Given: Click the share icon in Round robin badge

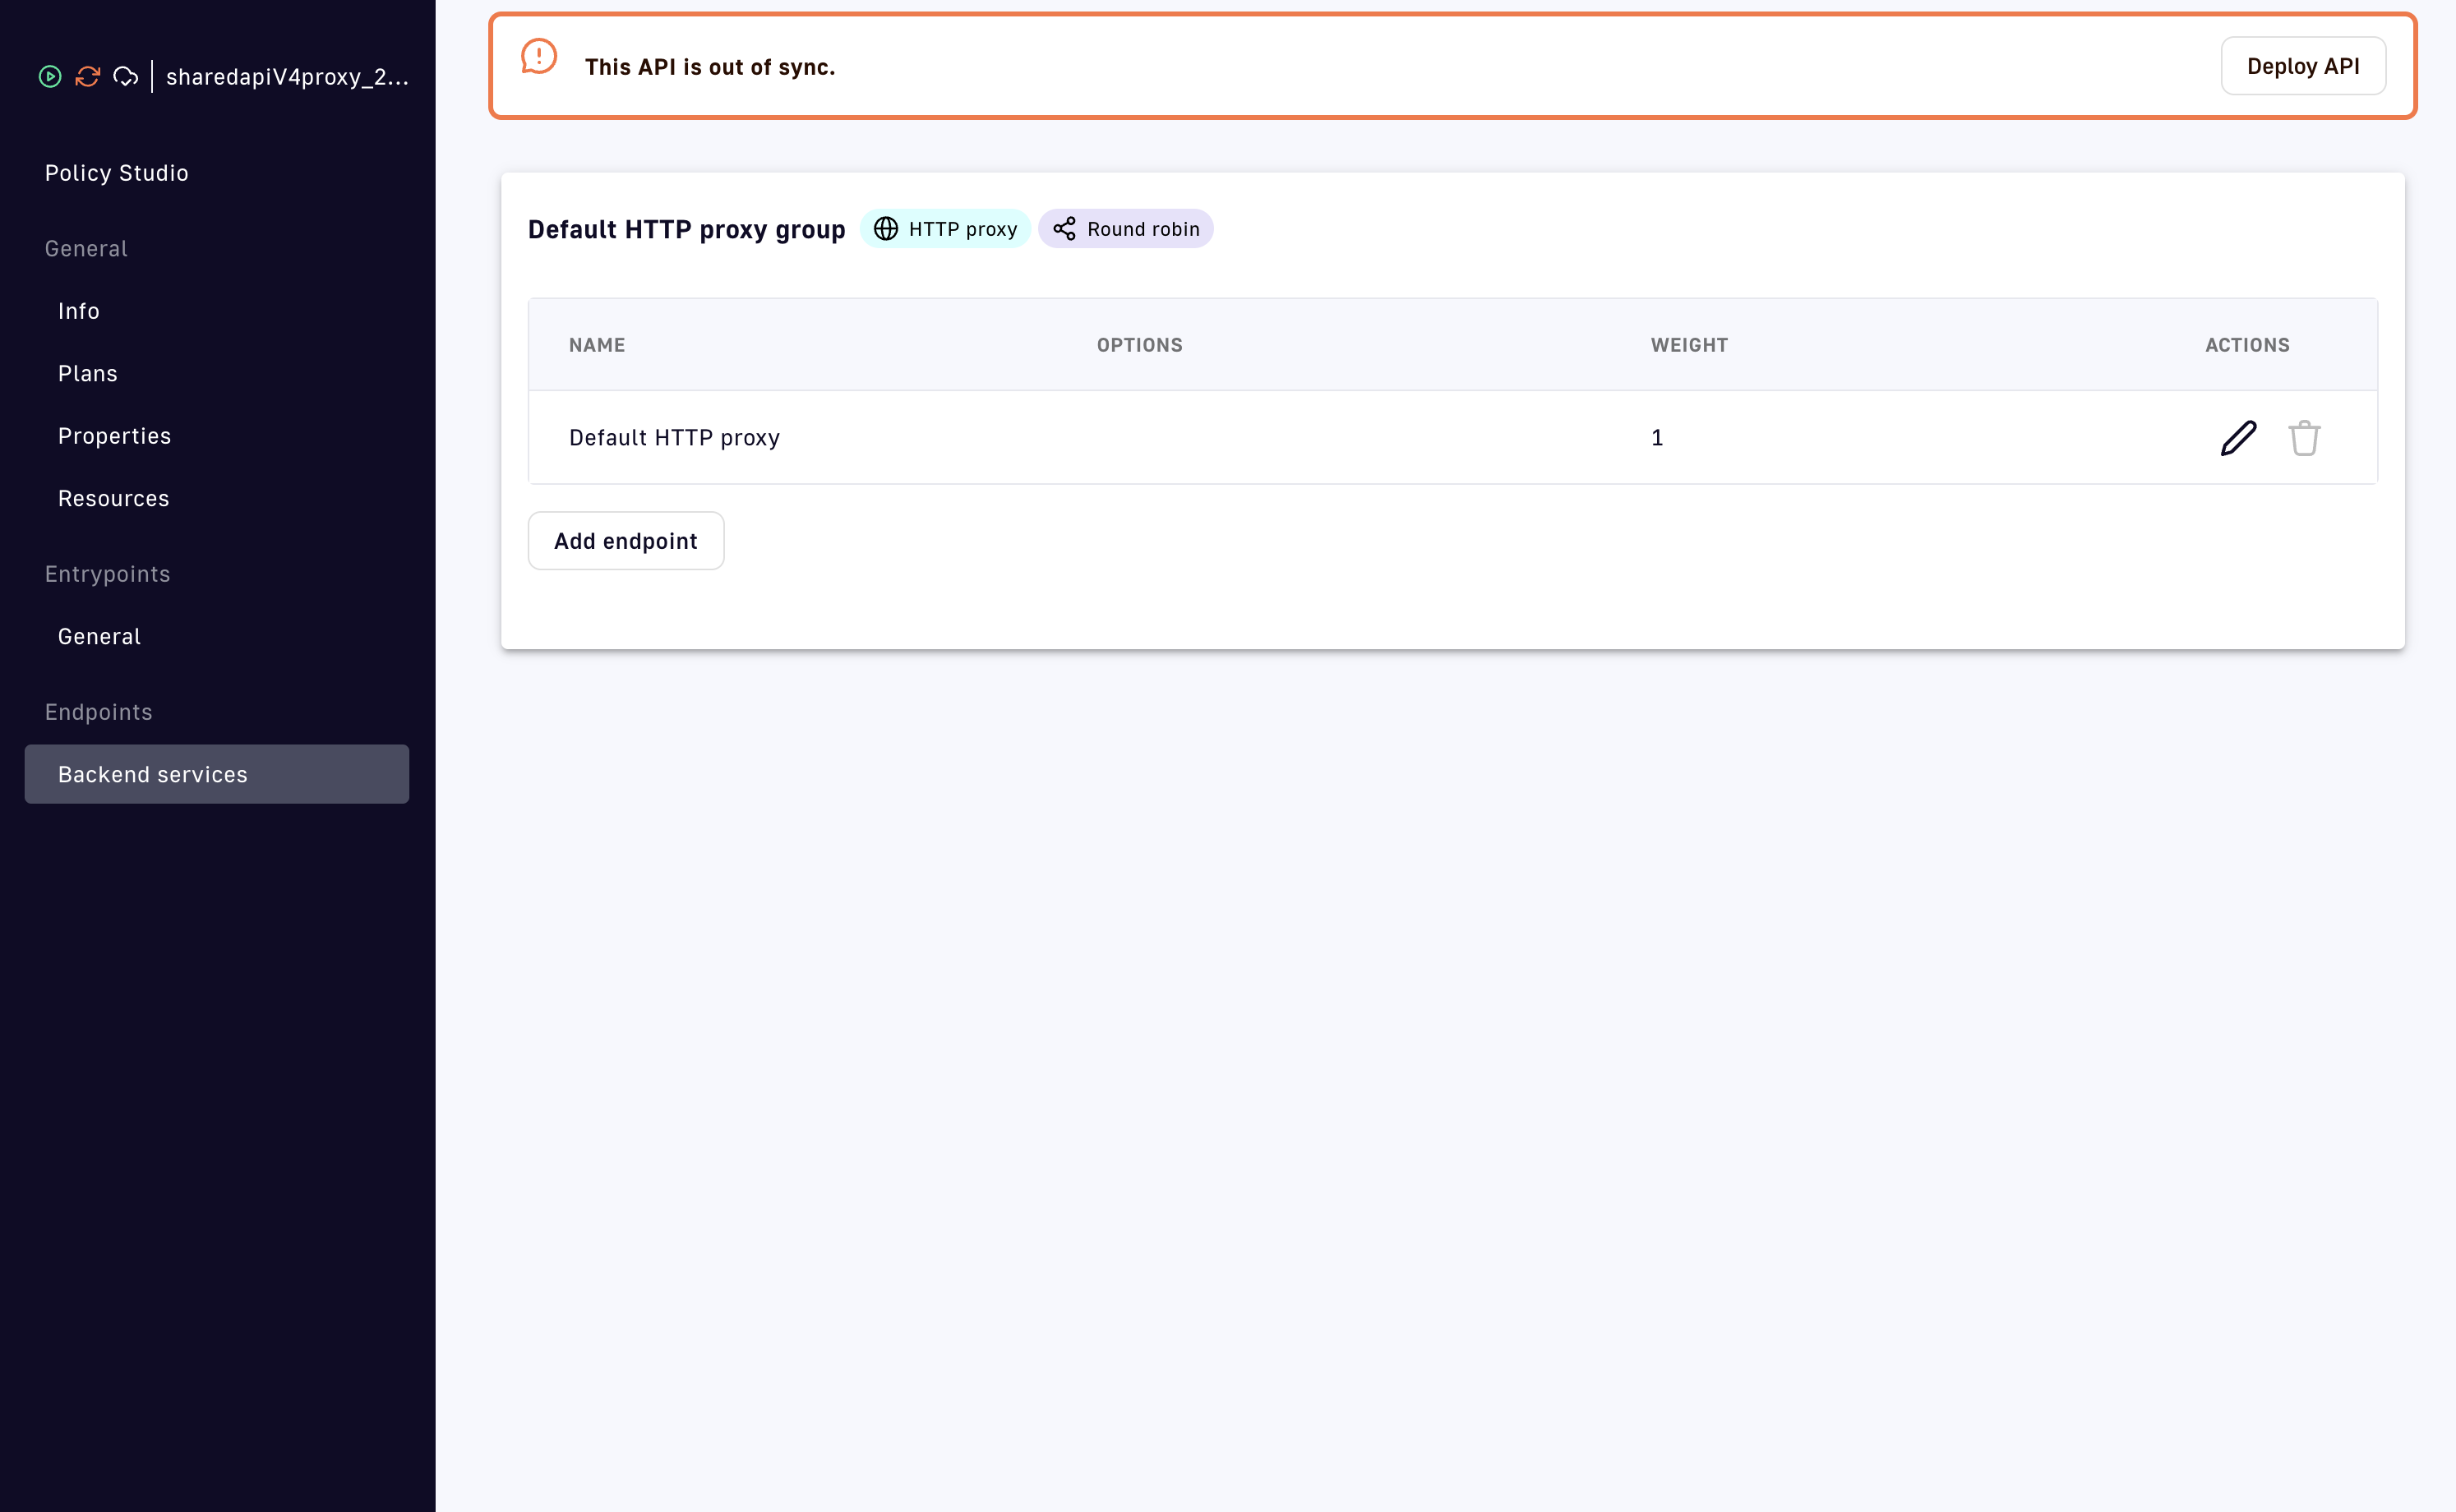Looking at the screenshot, I should click(x=1064, y=229).
